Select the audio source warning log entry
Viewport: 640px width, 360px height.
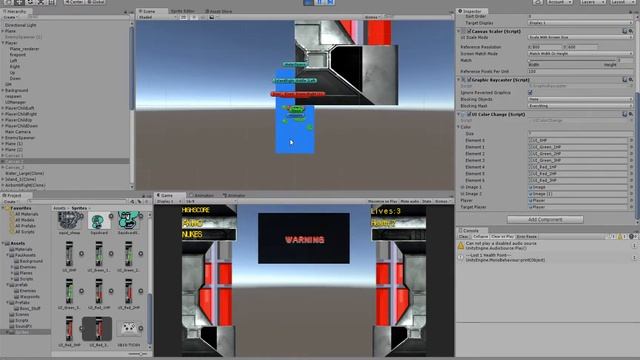[547, 246]
